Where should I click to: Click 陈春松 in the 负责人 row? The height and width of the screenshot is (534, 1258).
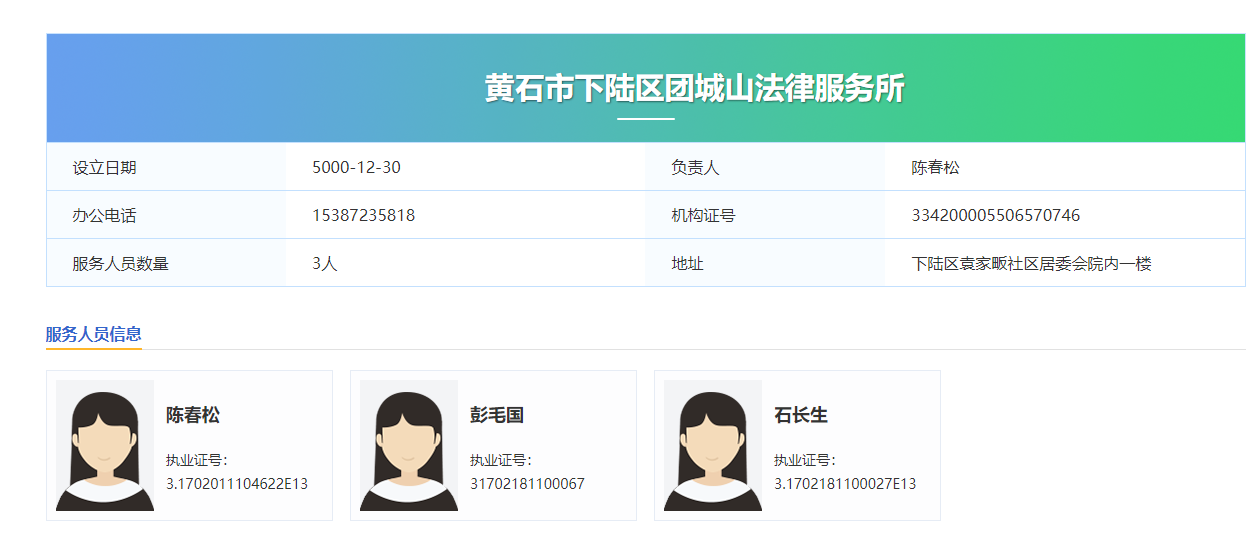tap(935, 167)
